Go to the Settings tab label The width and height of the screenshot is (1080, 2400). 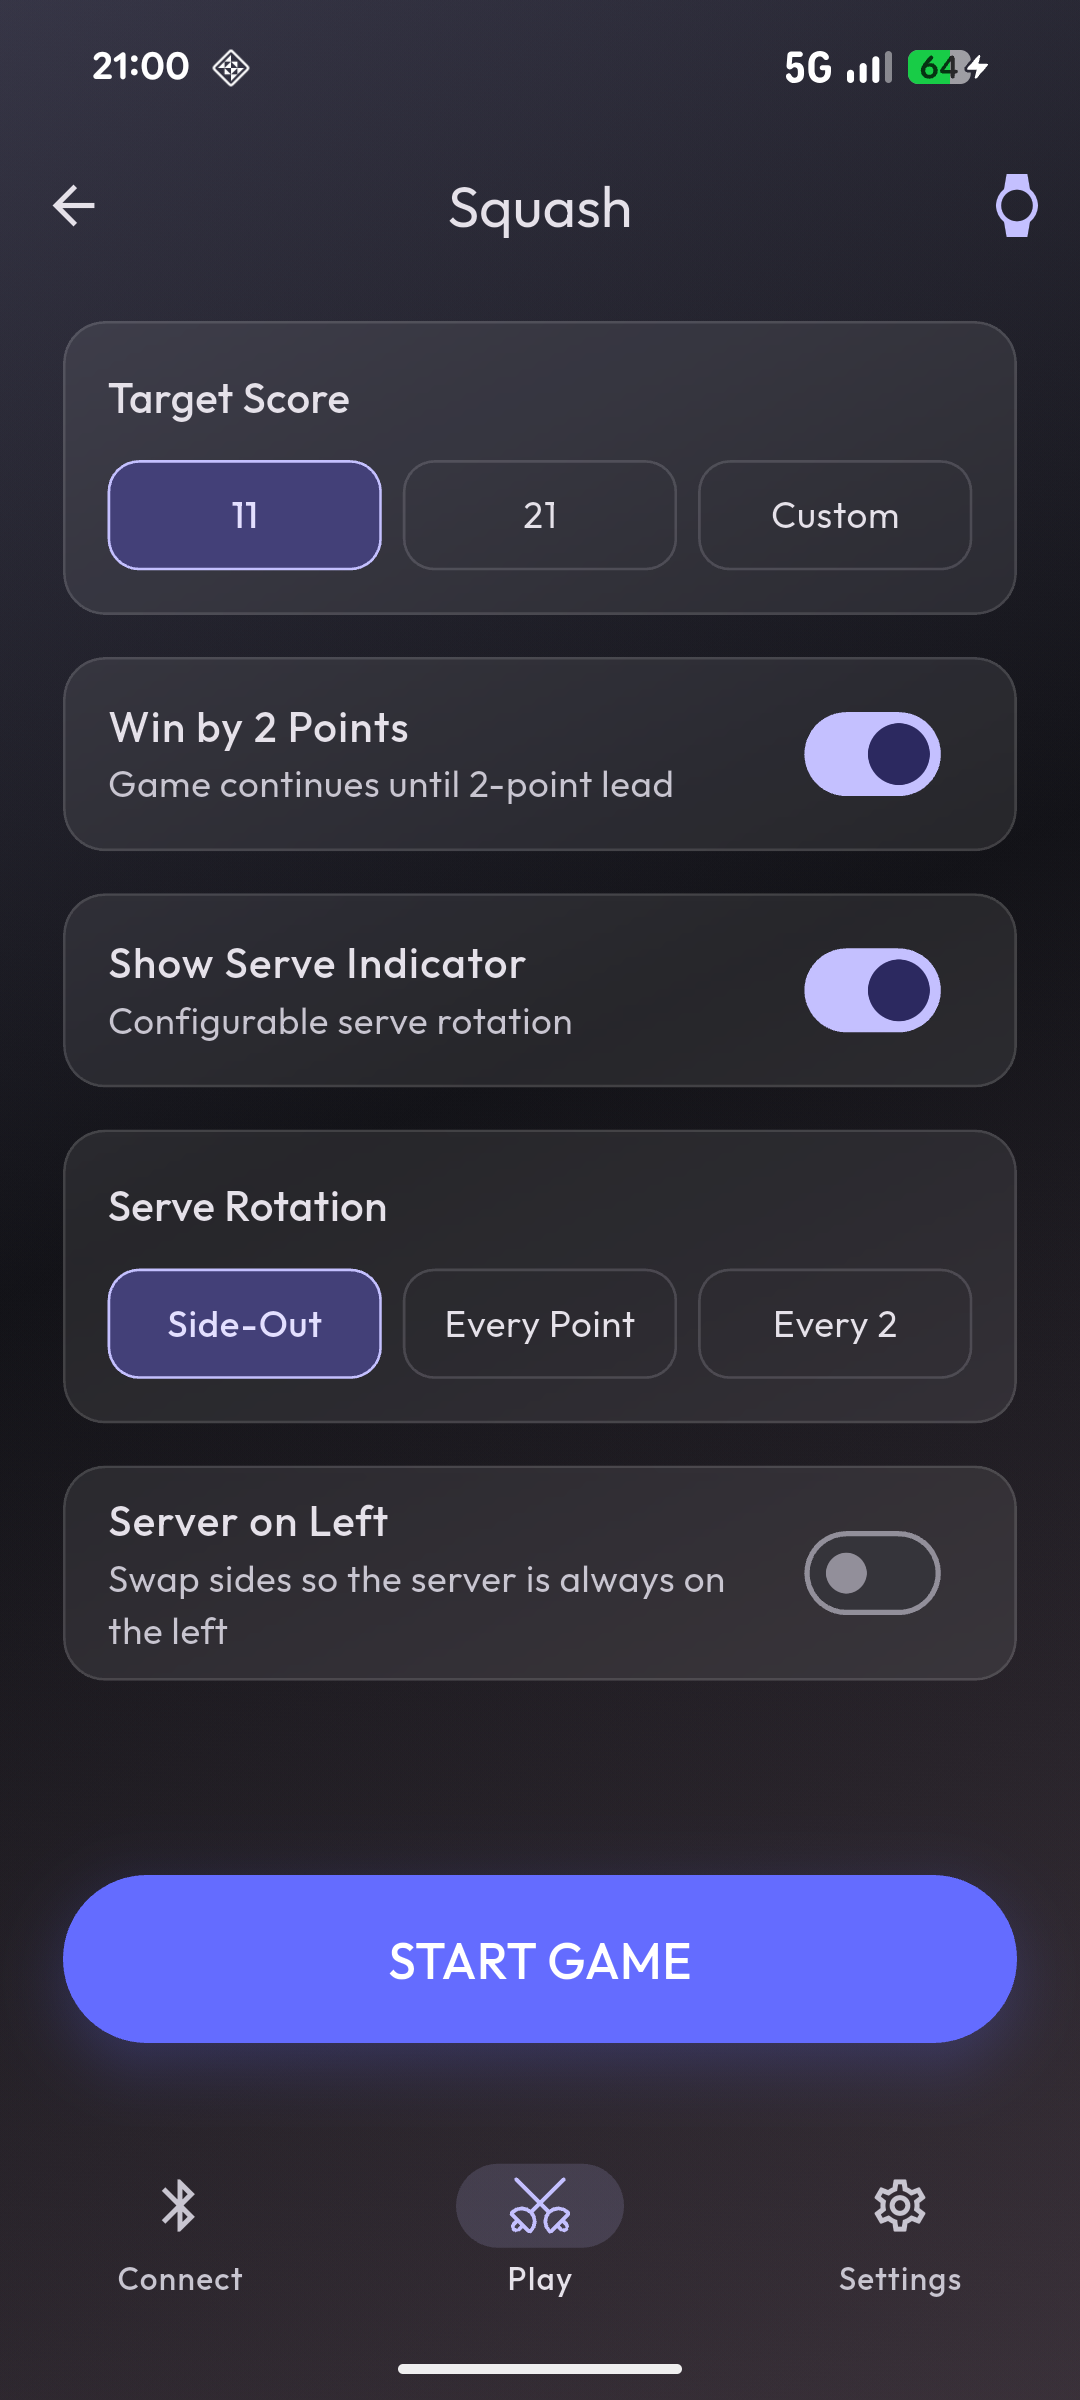point(900,2279)
